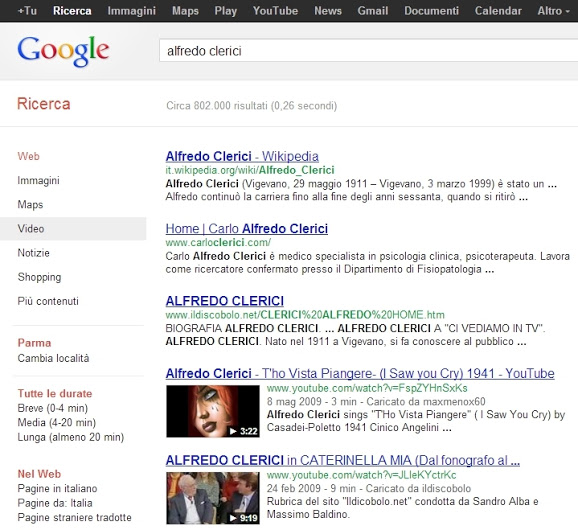Click Cambia località under Parma

point(53,358)
